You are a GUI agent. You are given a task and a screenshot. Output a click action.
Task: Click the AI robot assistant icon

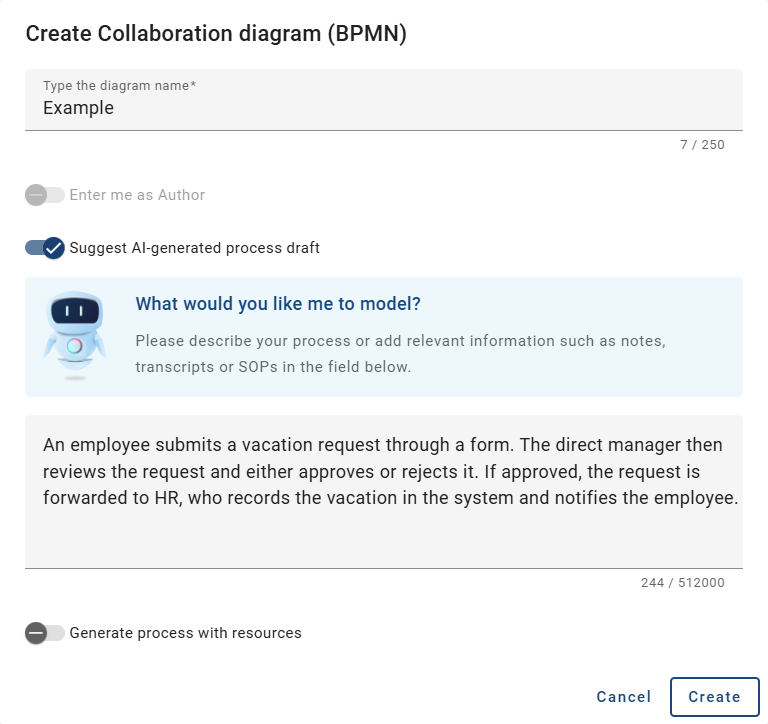pos(74,336)
